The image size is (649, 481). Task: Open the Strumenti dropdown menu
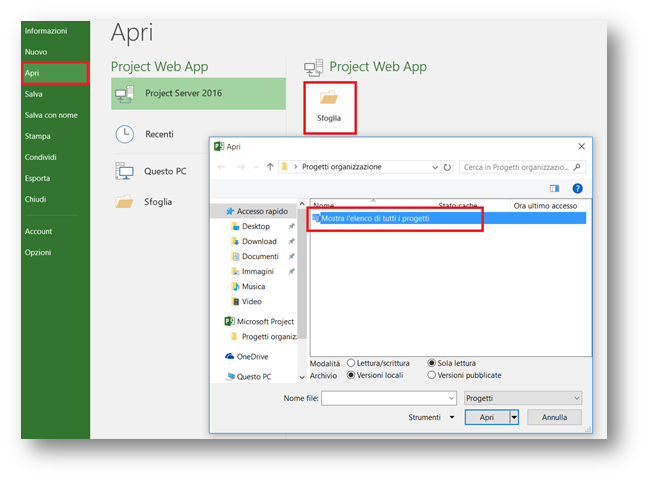click(432, 417)
